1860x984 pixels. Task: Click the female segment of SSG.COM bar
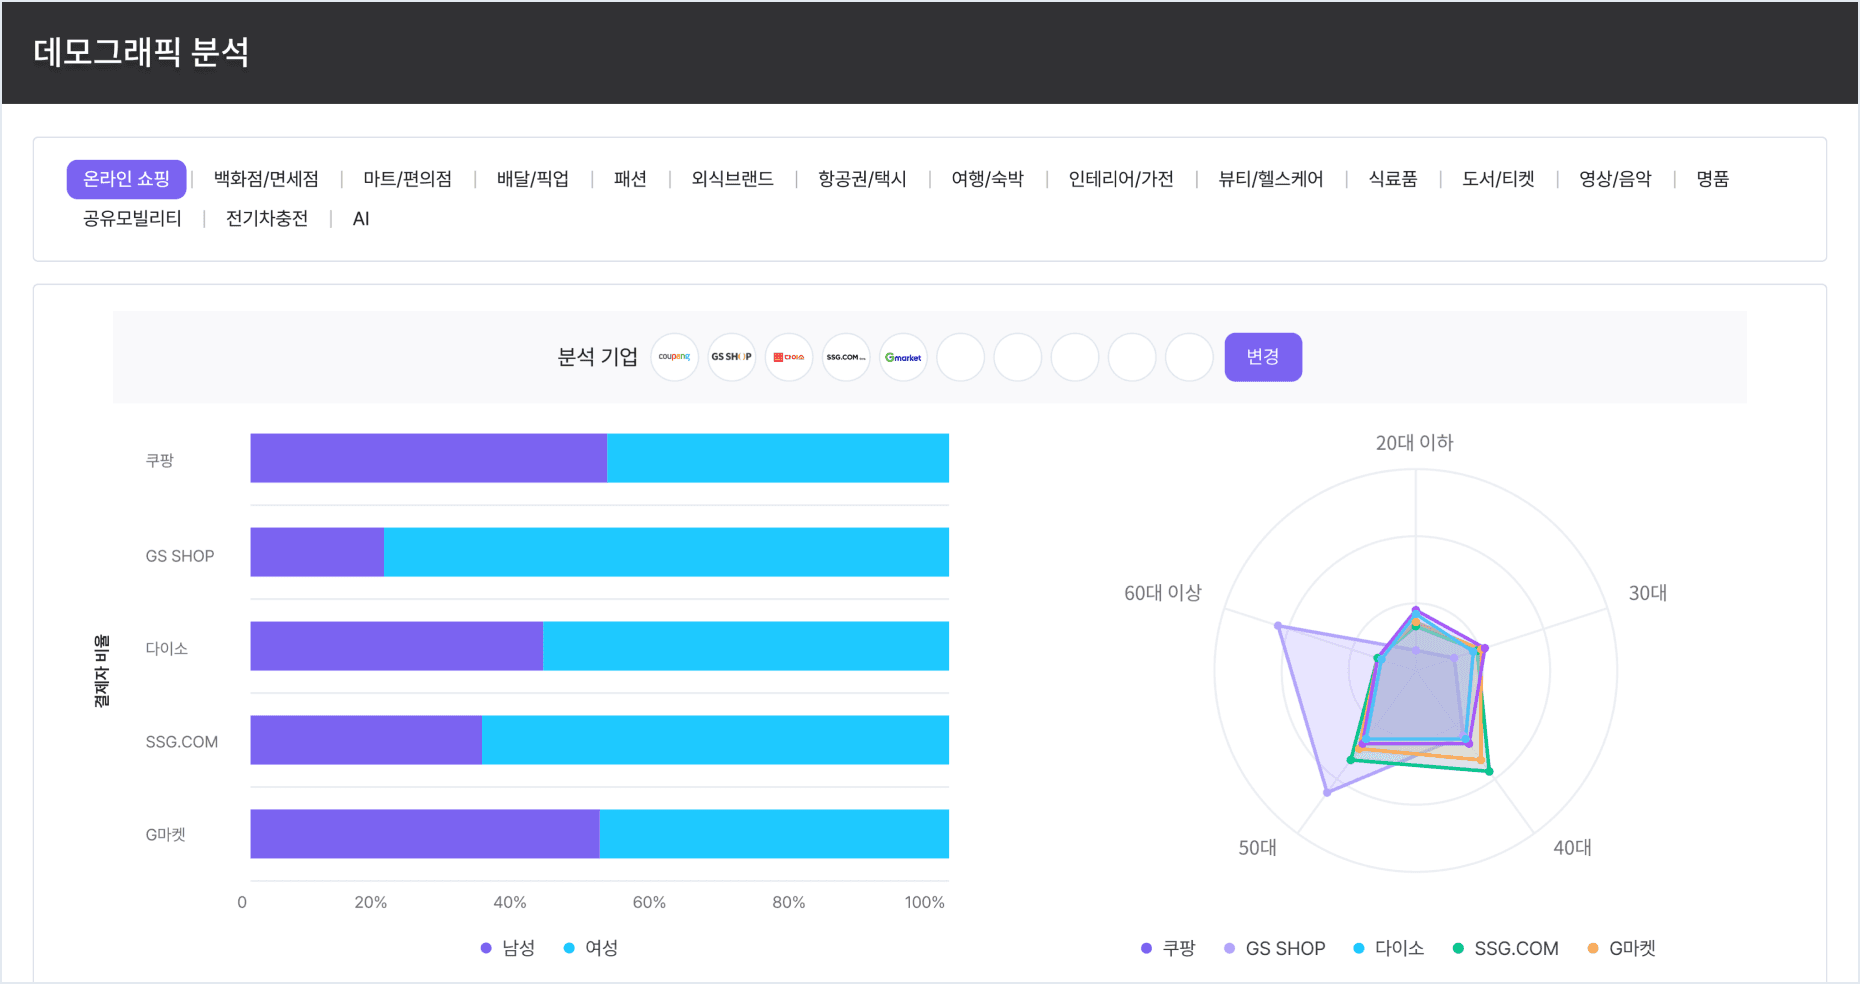pyautogui.click(x=715, y=740)
